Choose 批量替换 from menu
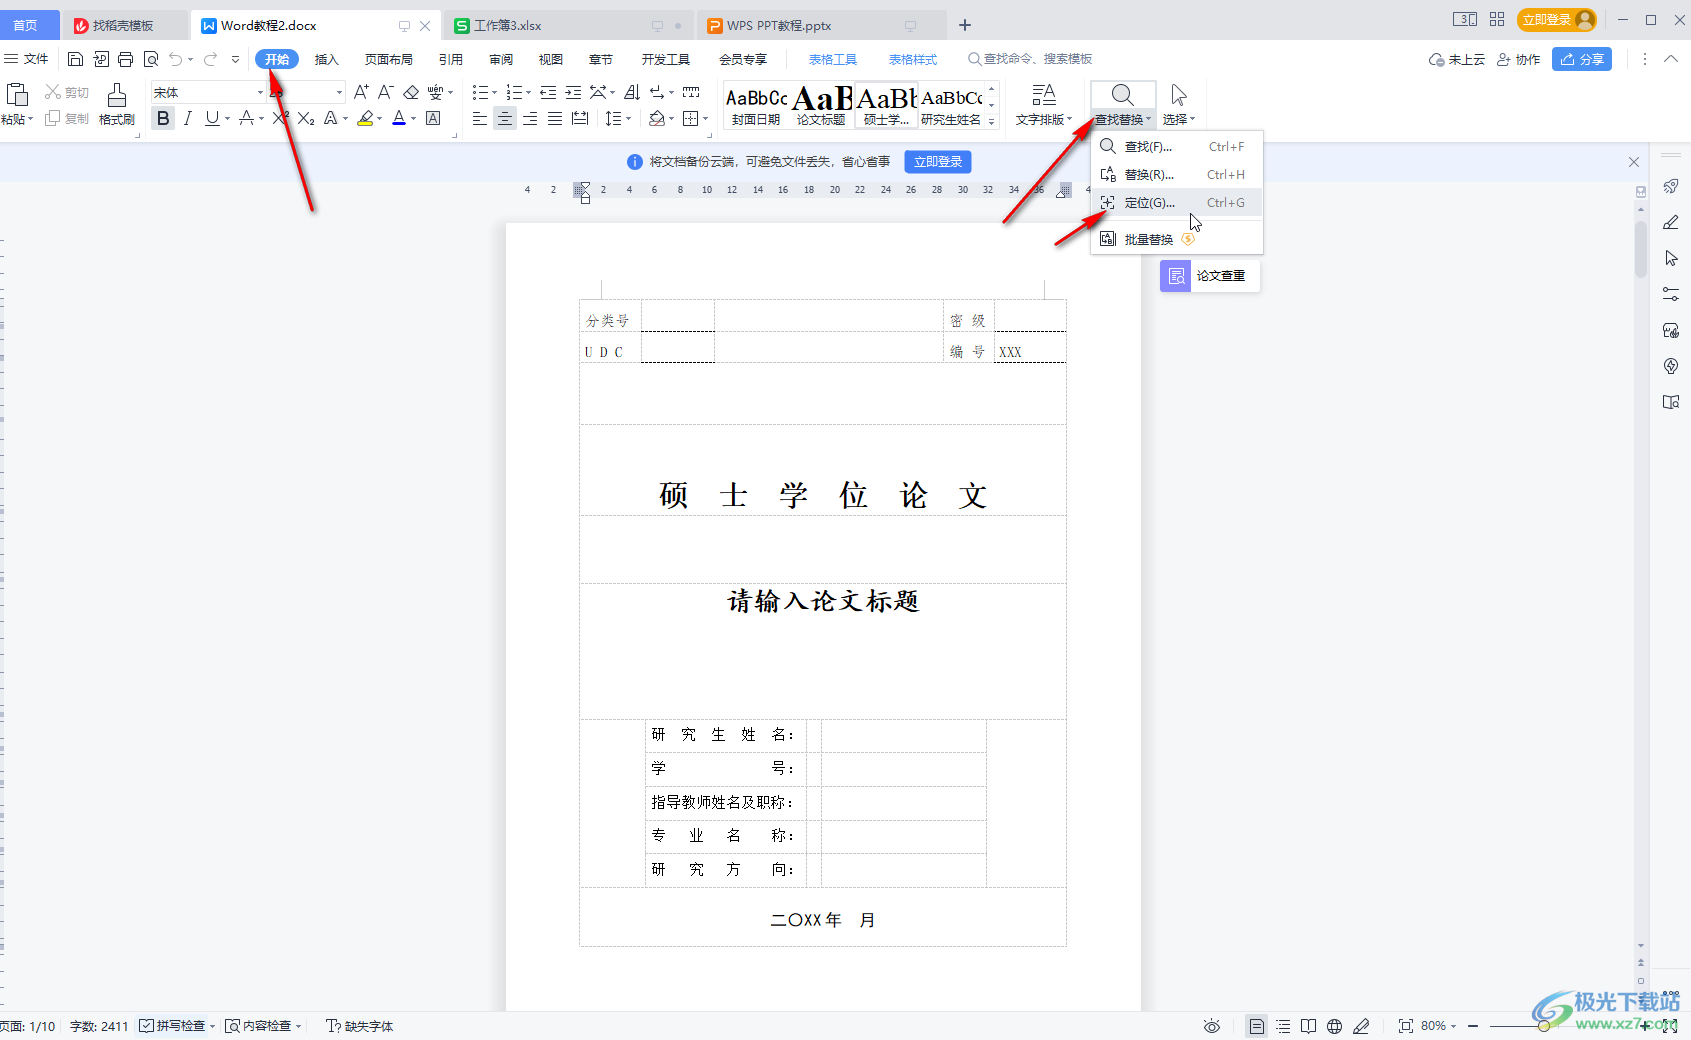Image resolution: width=1691 pixels, height=1040 pixels. tap(1177, 240)
